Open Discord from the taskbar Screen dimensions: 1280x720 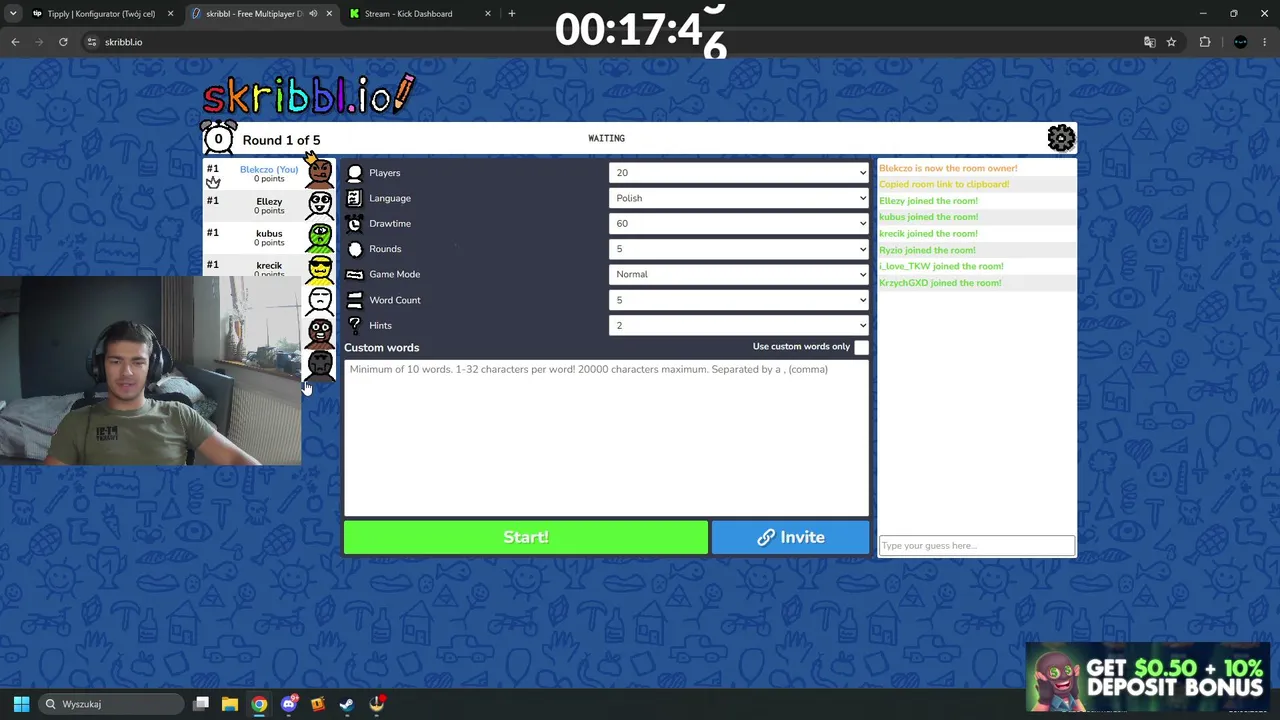click(x=289, y=704)
